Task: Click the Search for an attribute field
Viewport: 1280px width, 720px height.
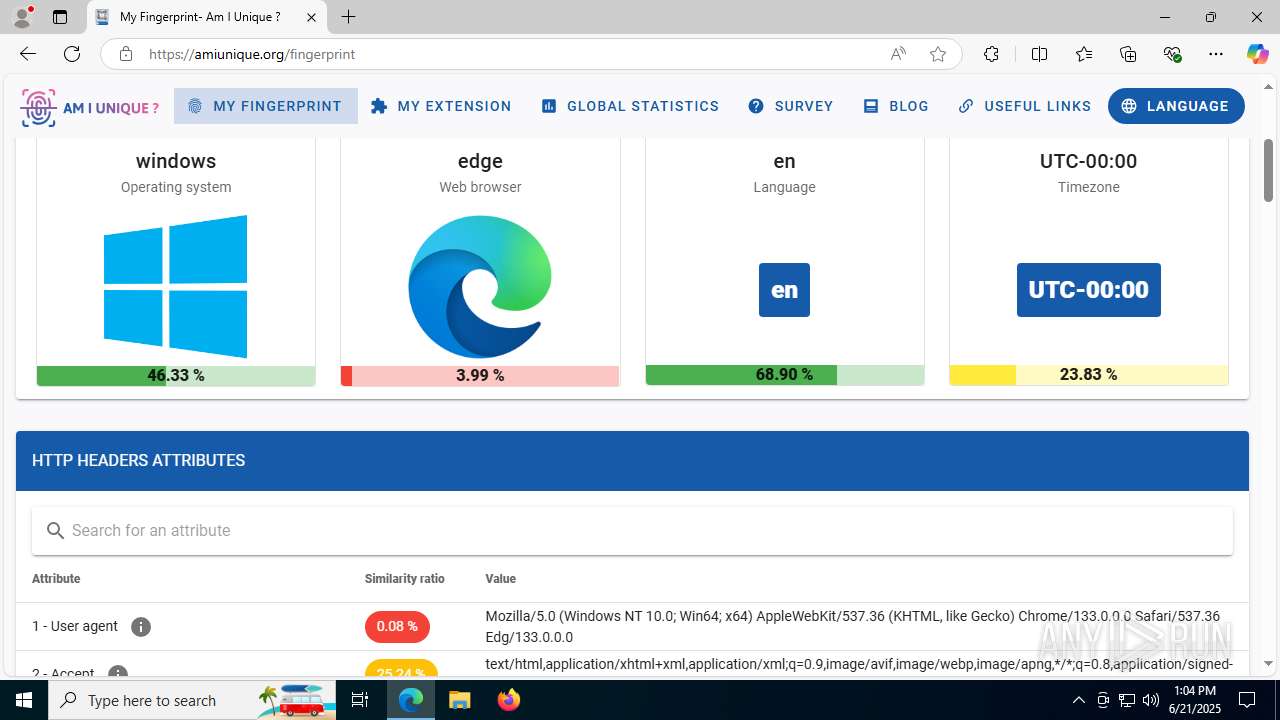Action: tap(632, 531)
